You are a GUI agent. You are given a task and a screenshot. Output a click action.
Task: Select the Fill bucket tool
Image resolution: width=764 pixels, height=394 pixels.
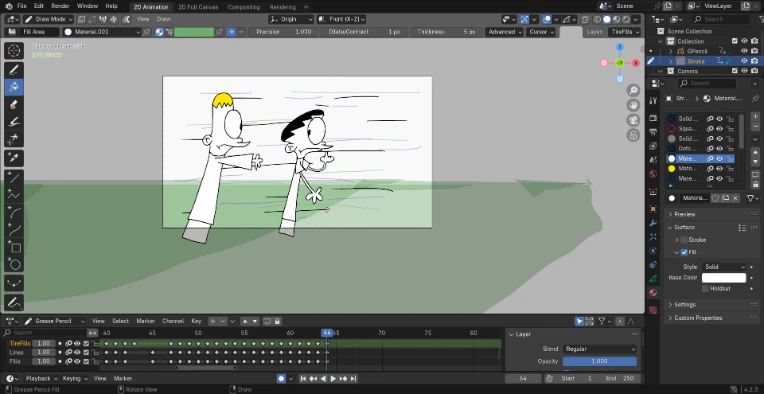[x=14, y=87]
